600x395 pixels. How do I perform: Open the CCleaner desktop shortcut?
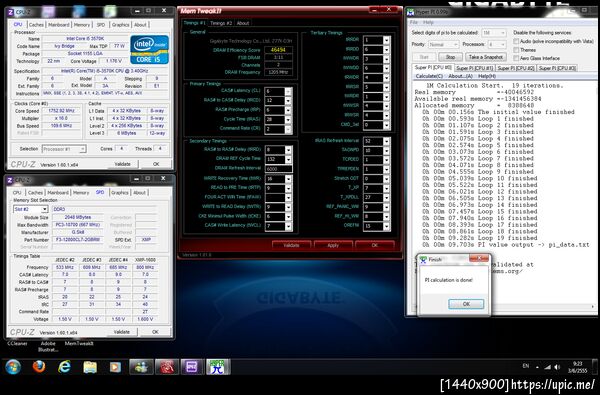click(18, 343)
